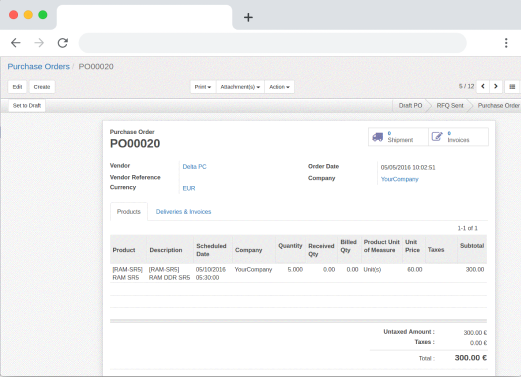Open the YourCompany company link
The width and height of the screenshot is (521, 377).
point(399,179)
